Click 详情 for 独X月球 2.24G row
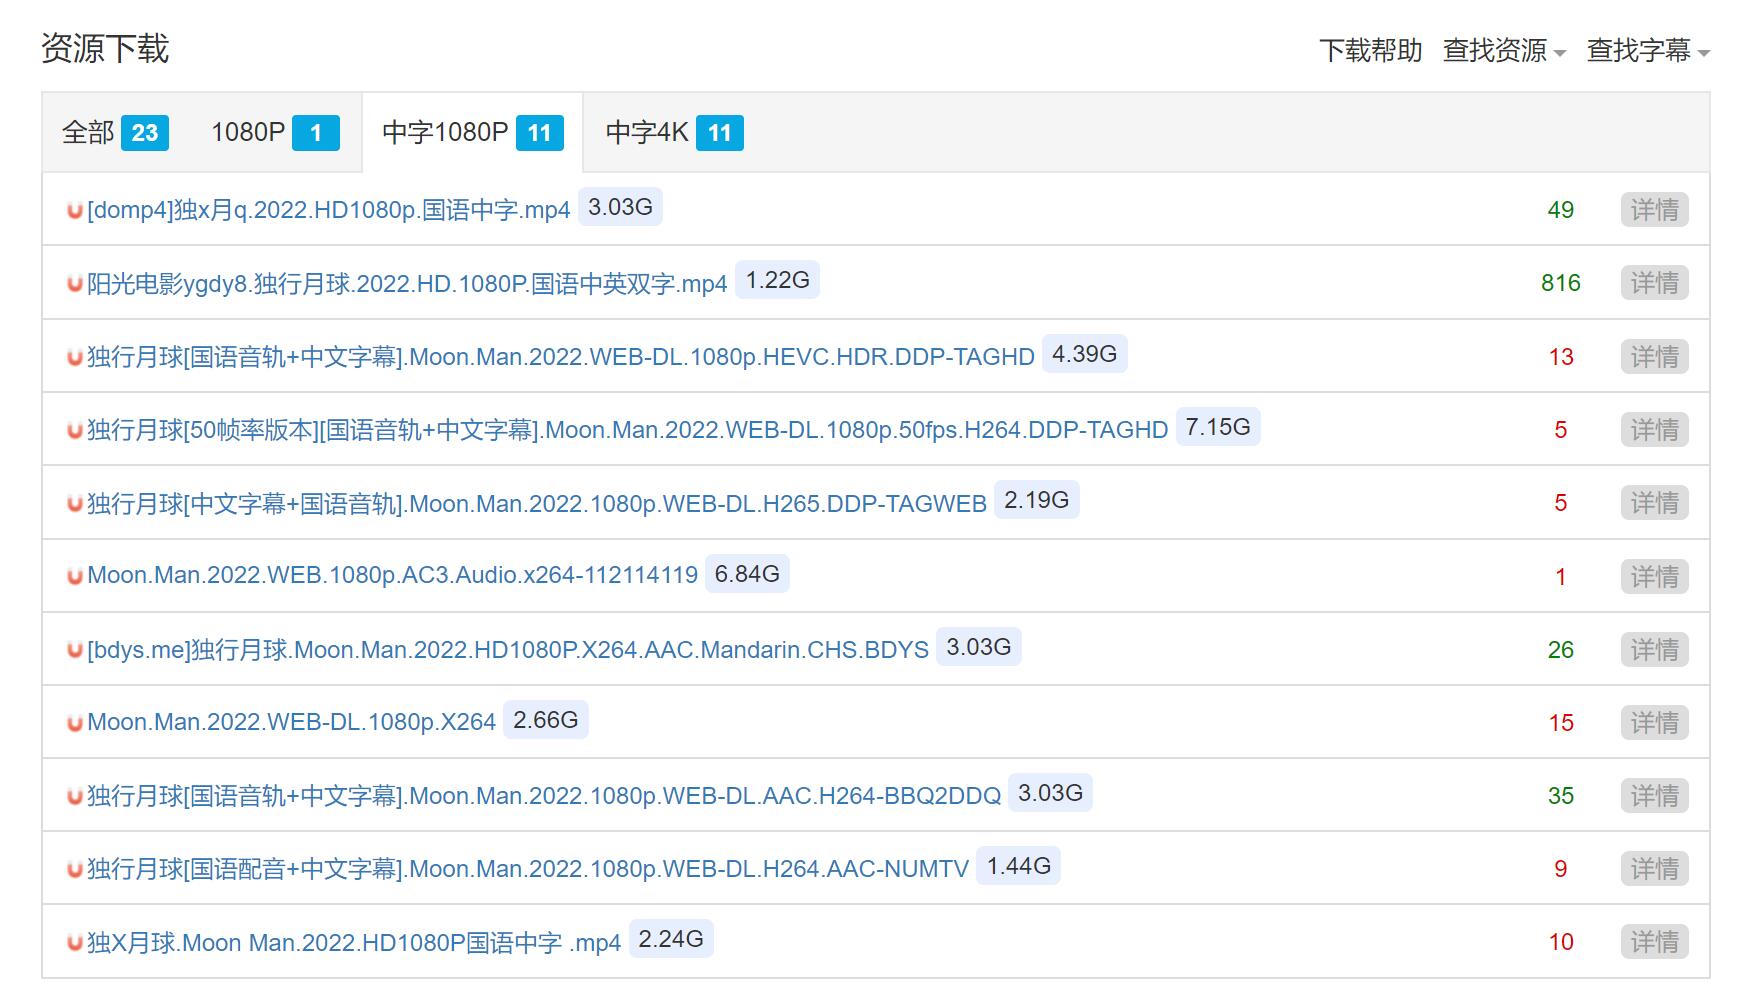The width and height of the screenshot is (1760, 994). click(x=1654, y=942)
